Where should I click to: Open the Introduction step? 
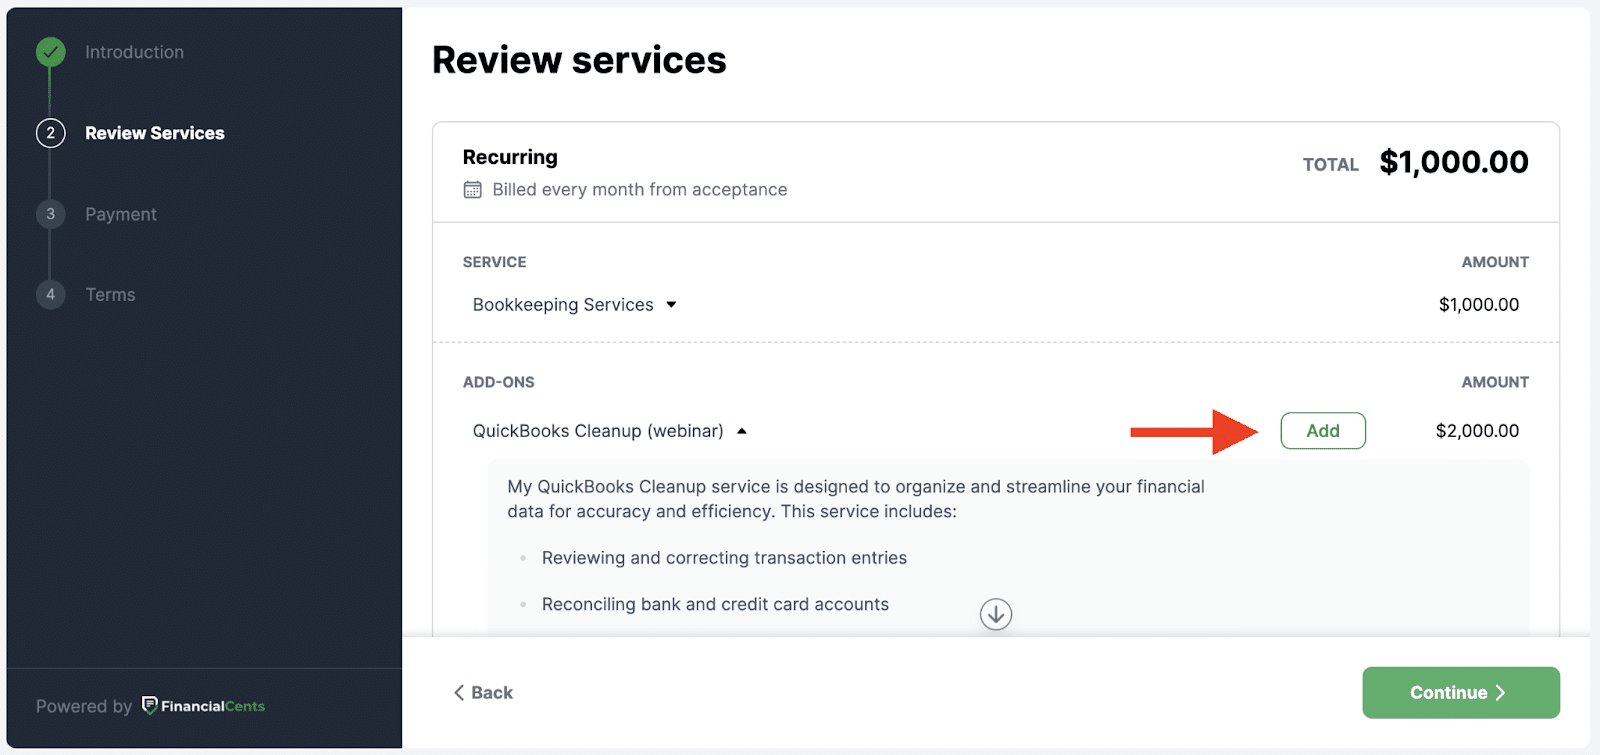pos(134,52)
